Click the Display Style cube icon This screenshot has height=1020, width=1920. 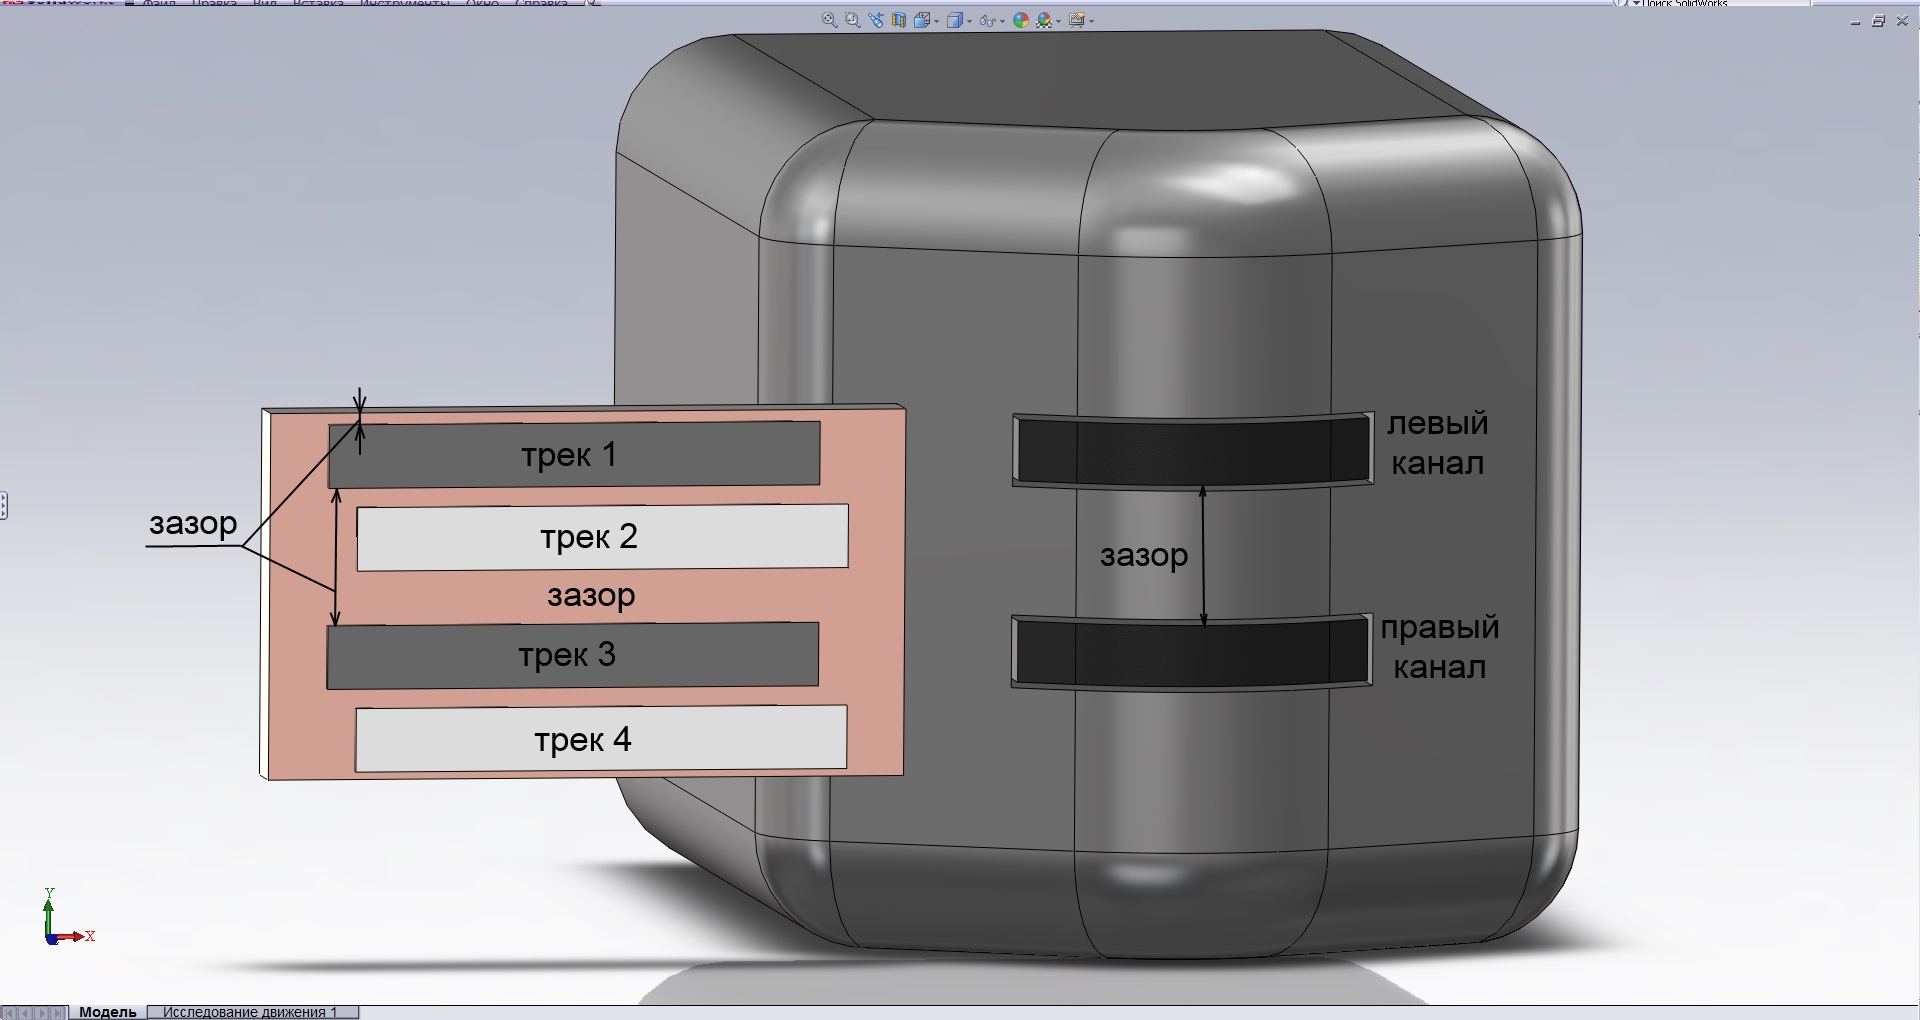pos(954,20)
